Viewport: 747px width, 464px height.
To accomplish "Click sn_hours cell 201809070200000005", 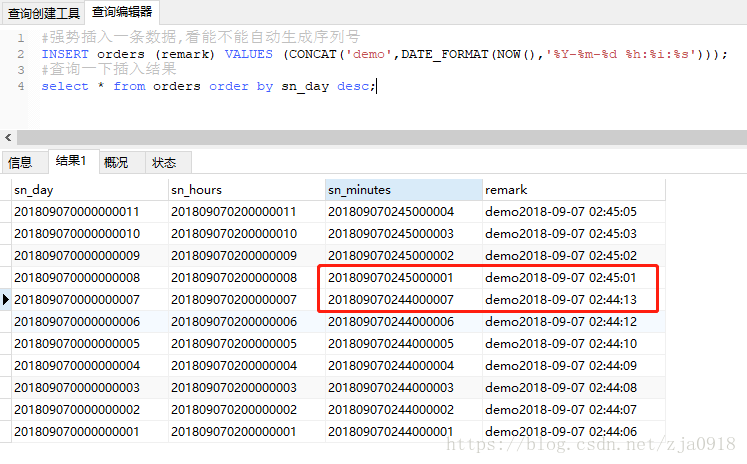I will point(247,343).
